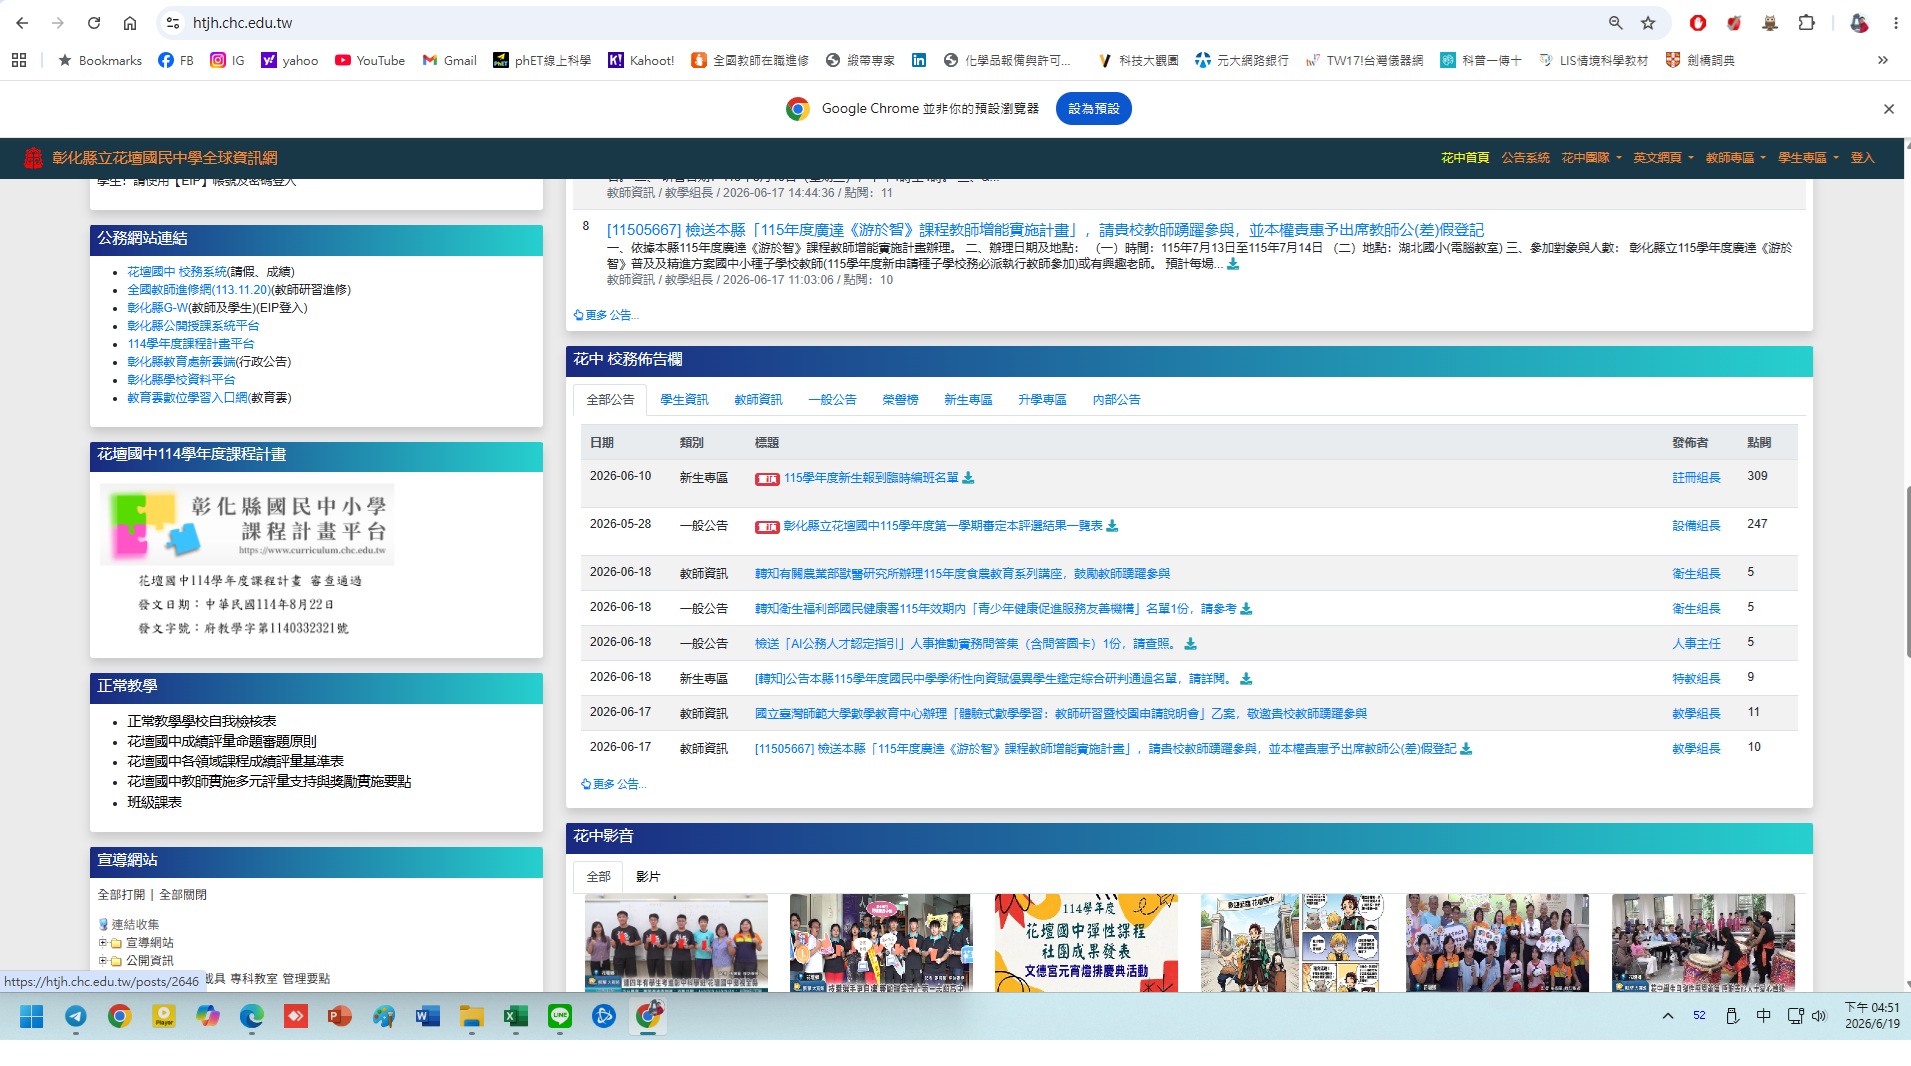This screenshot has width=1911, height=1066.
Task: Show more bookmarks with the double chevron
Action: click(x=1883, y=60)
